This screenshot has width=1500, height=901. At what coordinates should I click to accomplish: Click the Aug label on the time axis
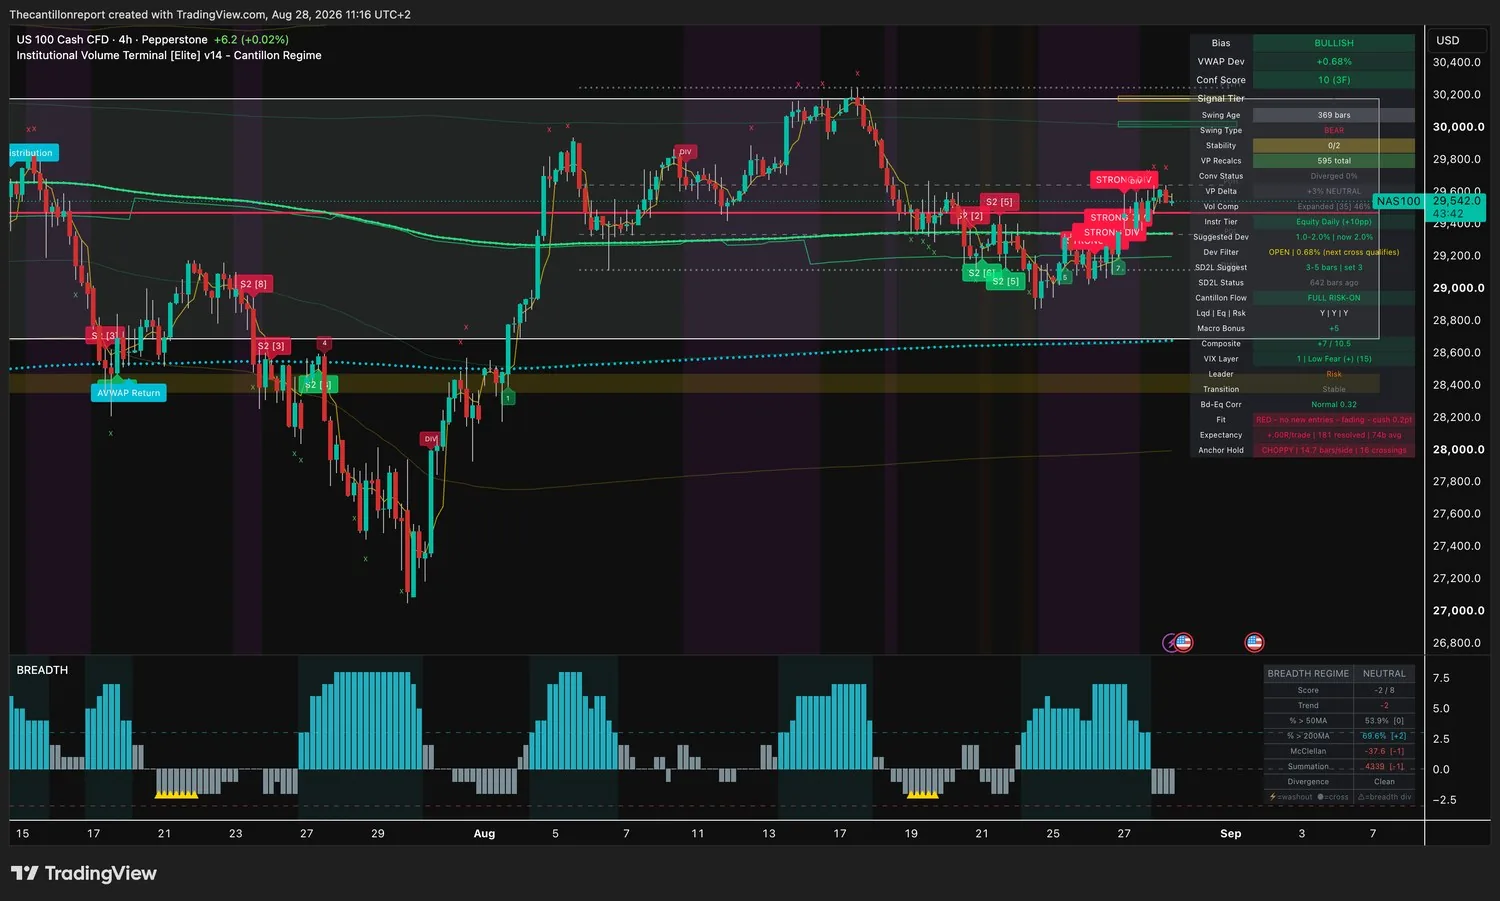(x=484, y=833)
